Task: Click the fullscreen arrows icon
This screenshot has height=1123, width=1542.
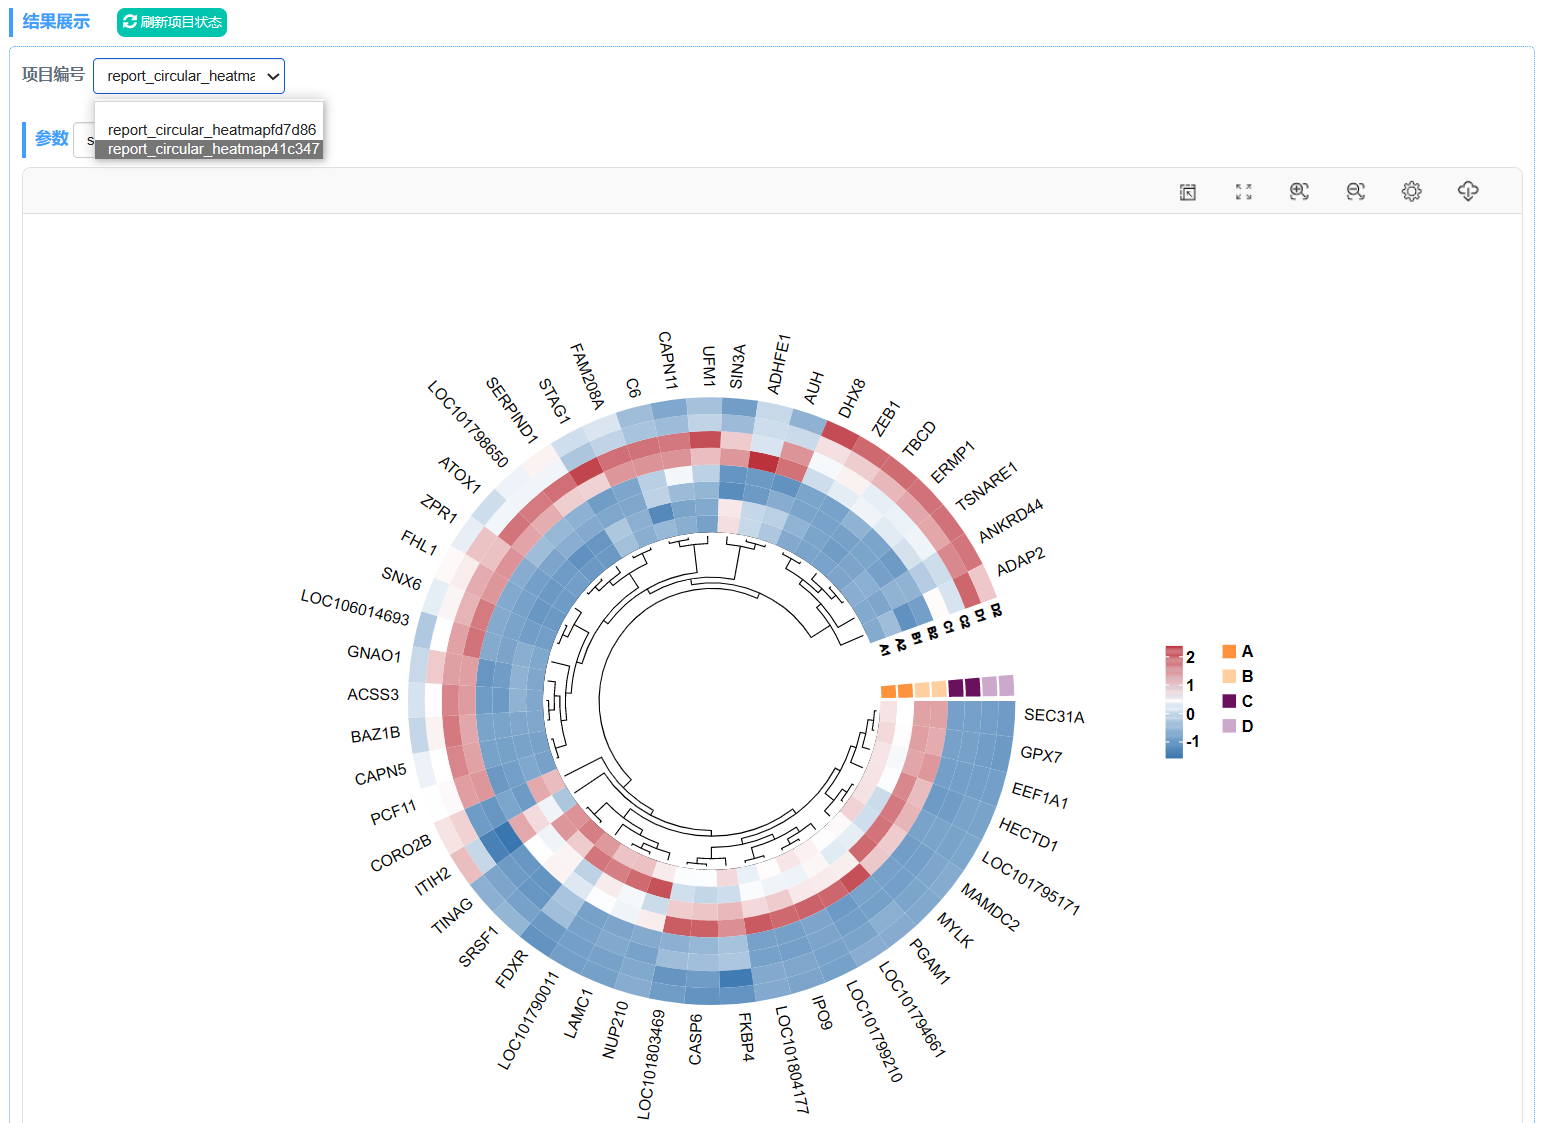Action: [1244, 192]
